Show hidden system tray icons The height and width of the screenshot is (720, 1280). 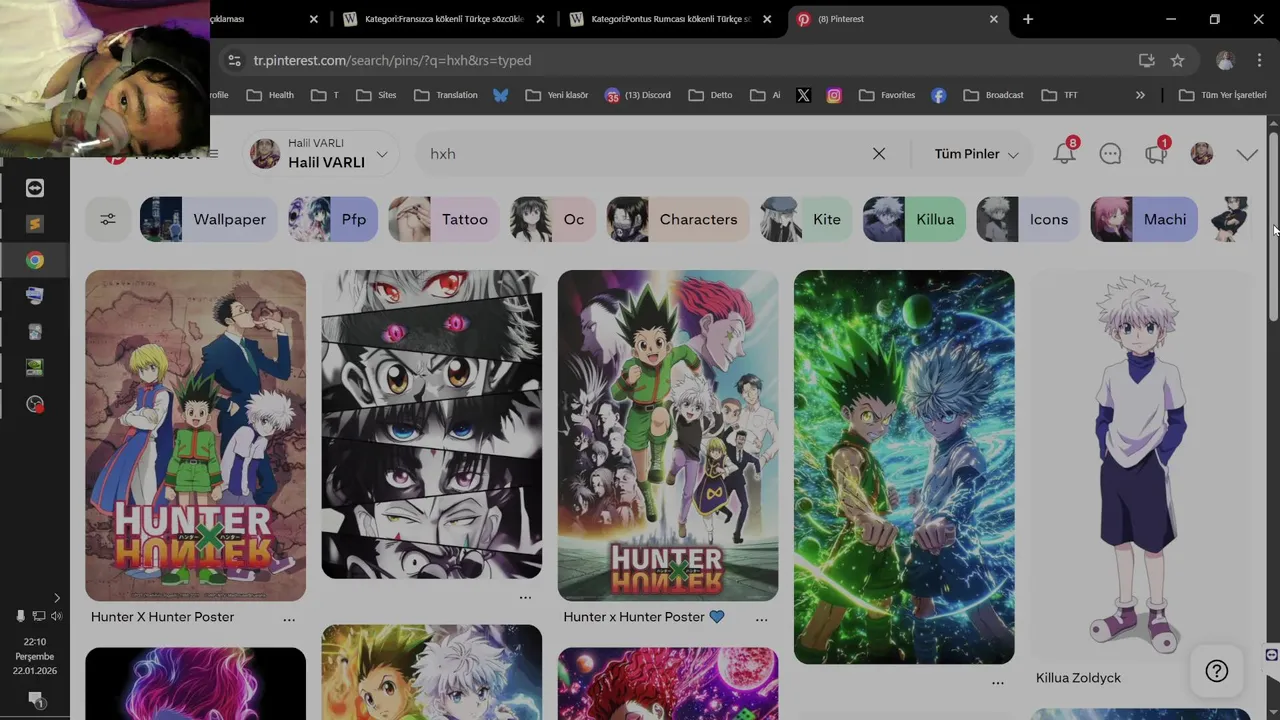click(x=56, y=598)
